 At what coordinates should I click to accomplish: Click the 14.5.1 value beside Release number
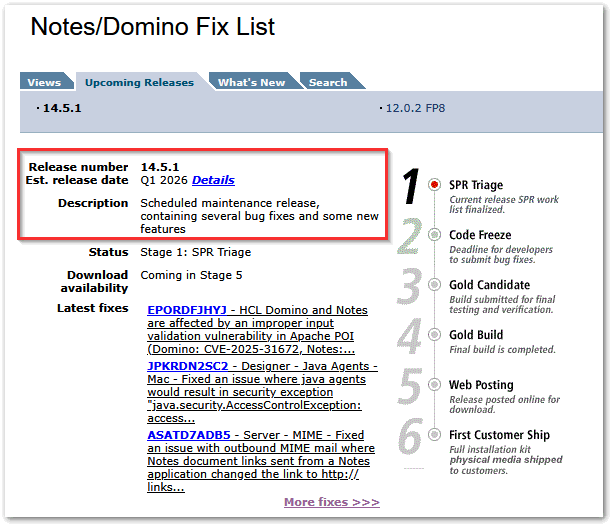[x=160, y=167]
